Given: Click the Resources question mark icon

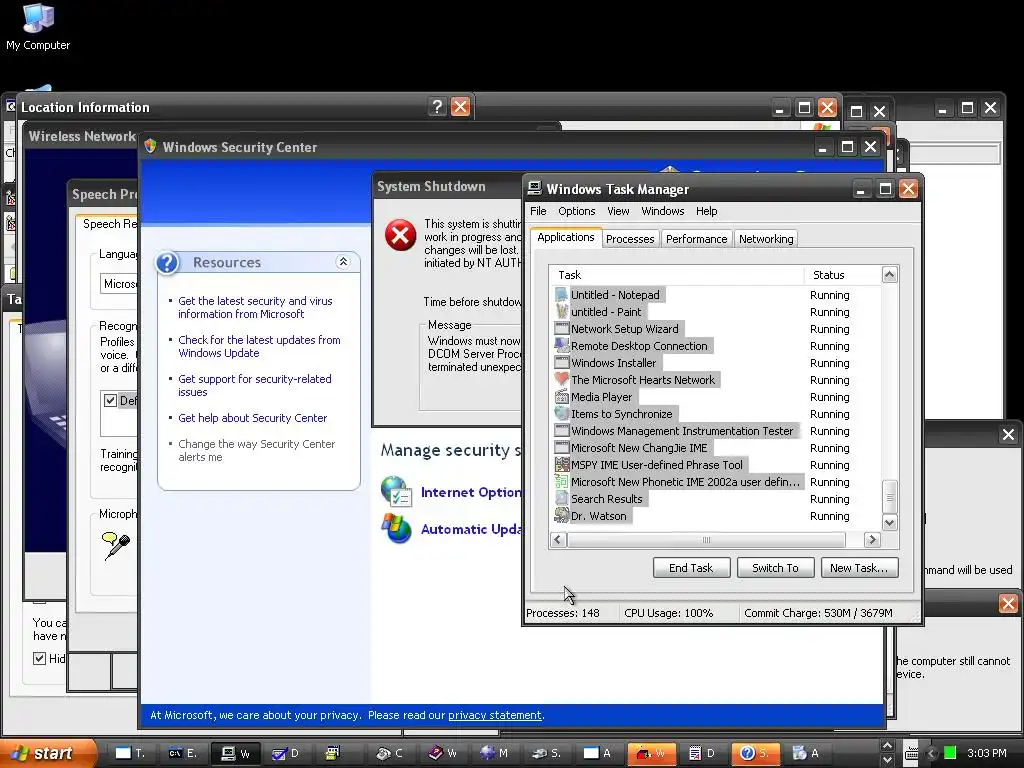Looking at the screenshot, I should point(167,263).
